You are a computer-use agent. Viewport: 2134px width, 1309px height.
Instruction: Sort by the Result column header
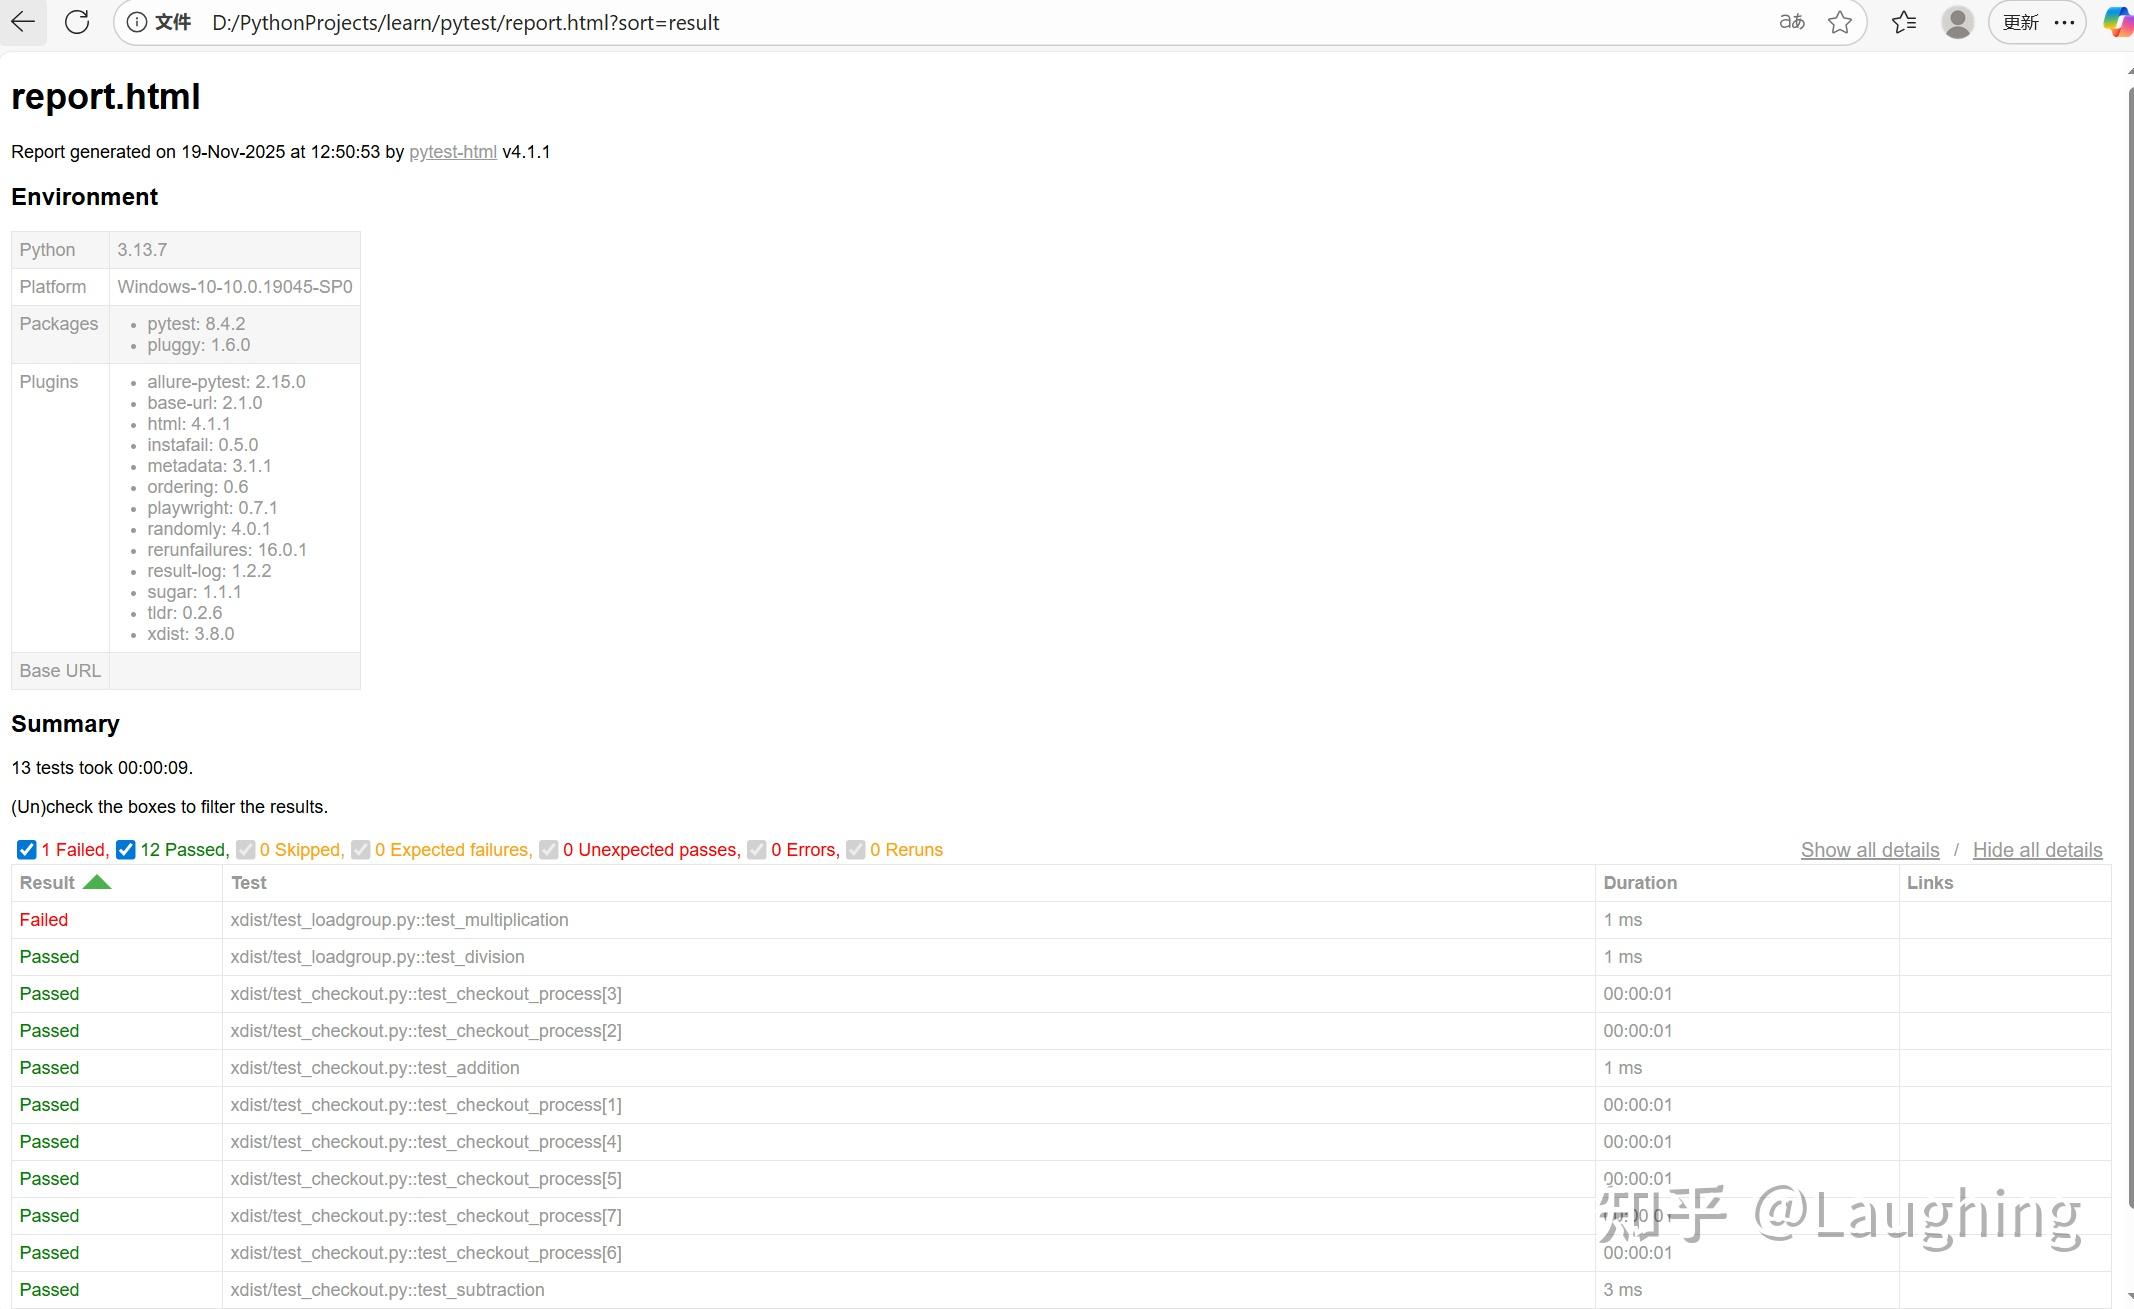pos(48,882)
